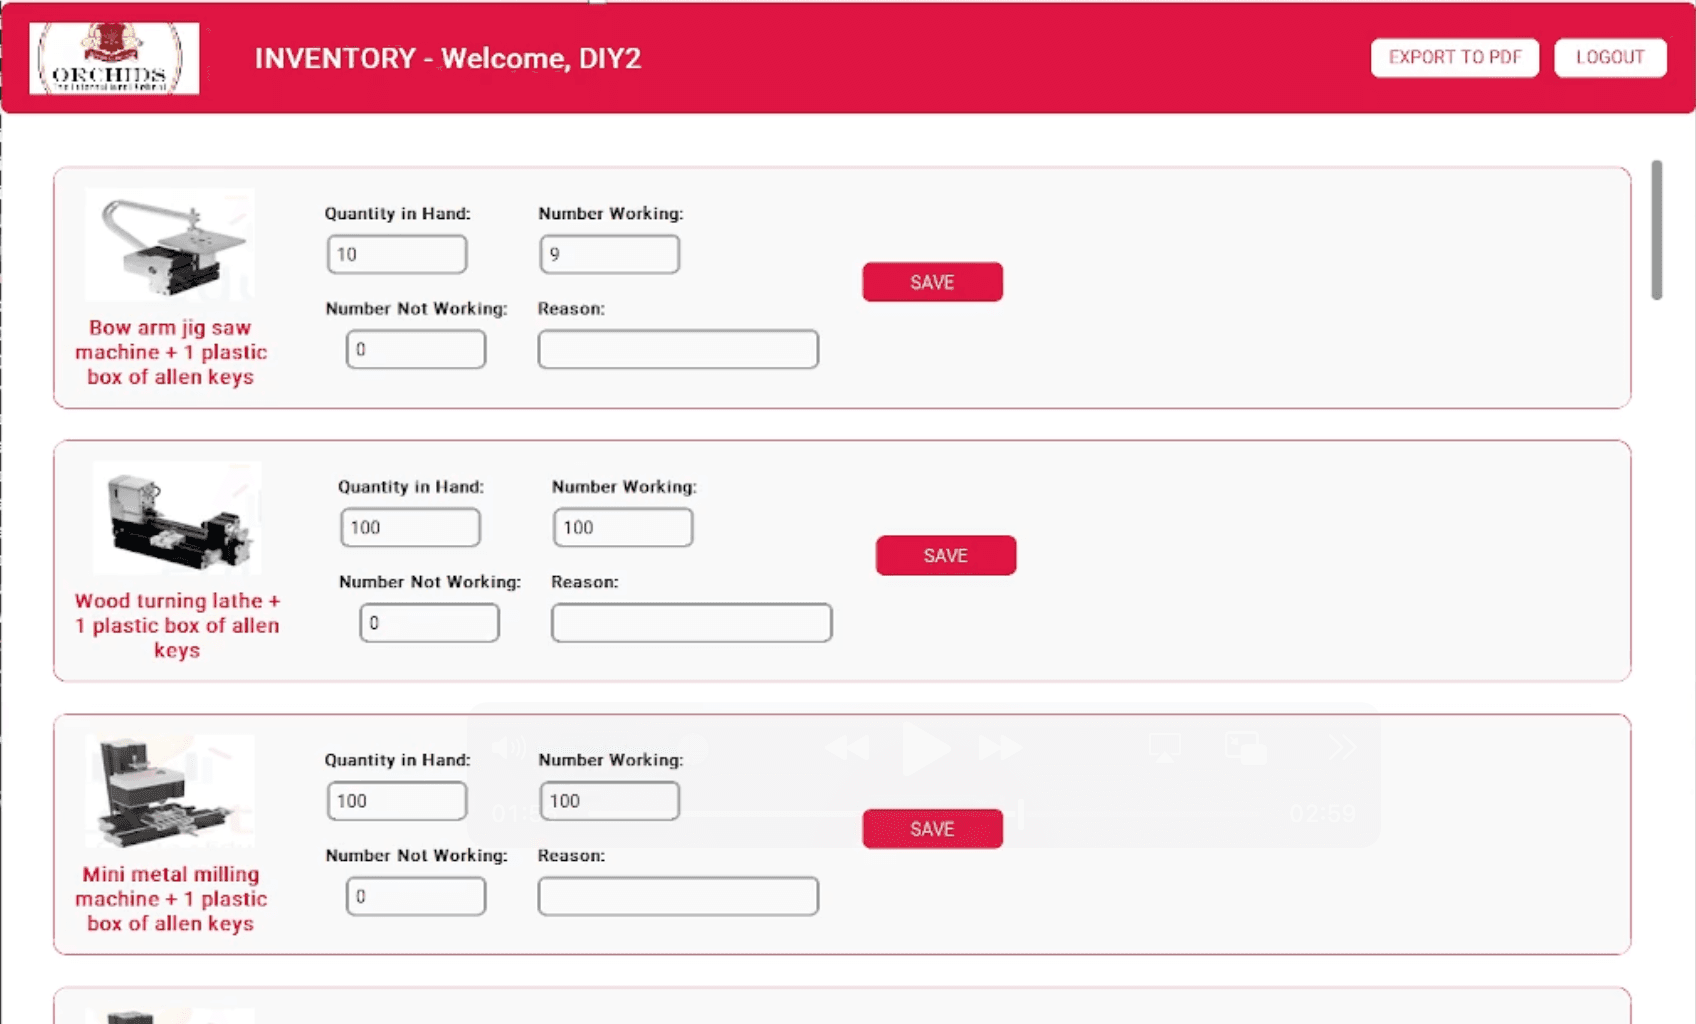Edit Number Not Working for Bow arm jig saw
The width and height of the screenshot is (1696, 1024).
coord(416,350)
